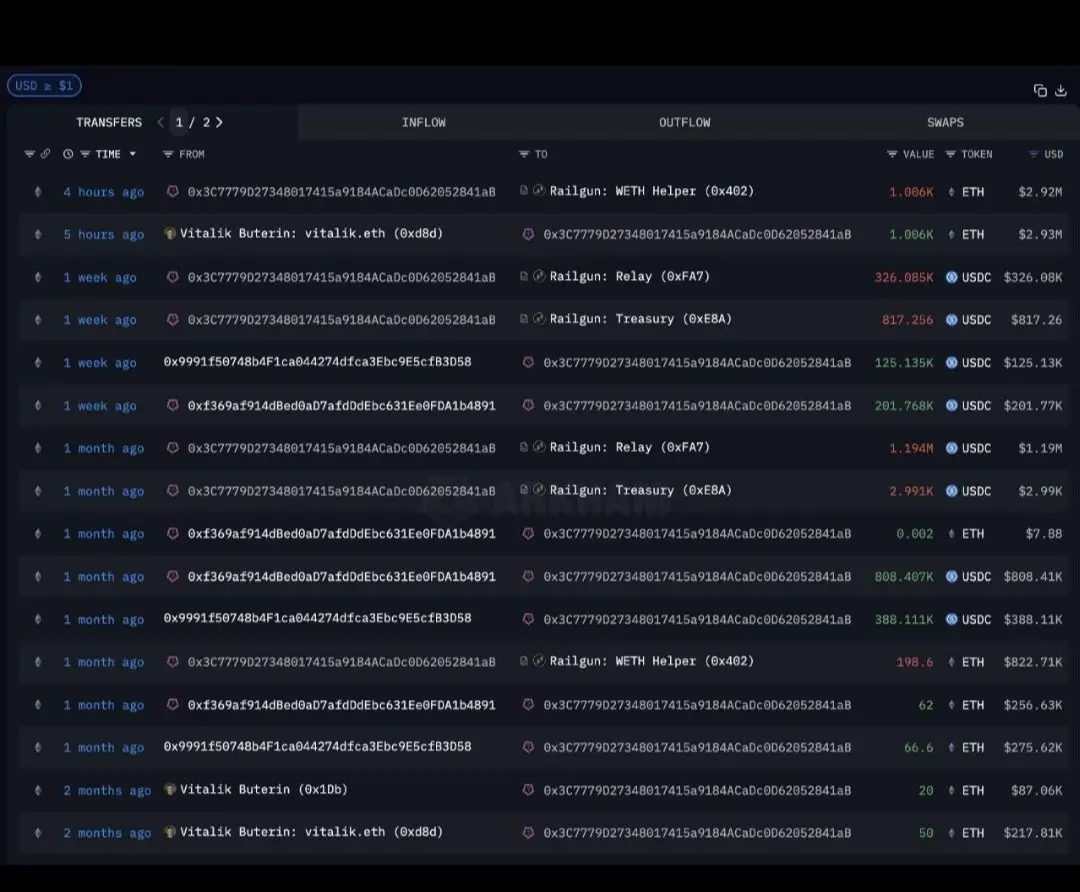Open Vitalik Buterin: vitalik.eth in 5 hours ago row
The width and height of the screenshot is (1080, 892).
[x=311, y=234]
